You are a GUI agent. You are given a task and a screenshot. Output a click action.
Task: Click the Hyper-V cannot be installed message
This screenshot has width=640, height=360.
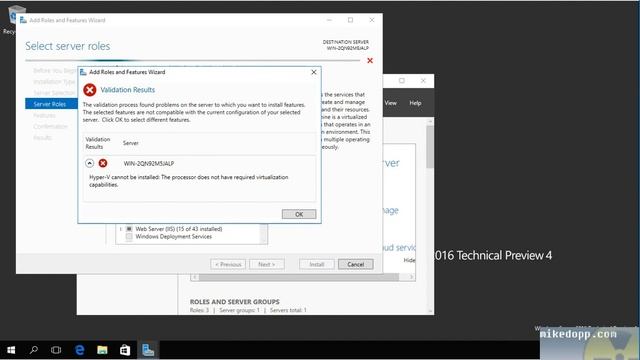coord(189,181)
